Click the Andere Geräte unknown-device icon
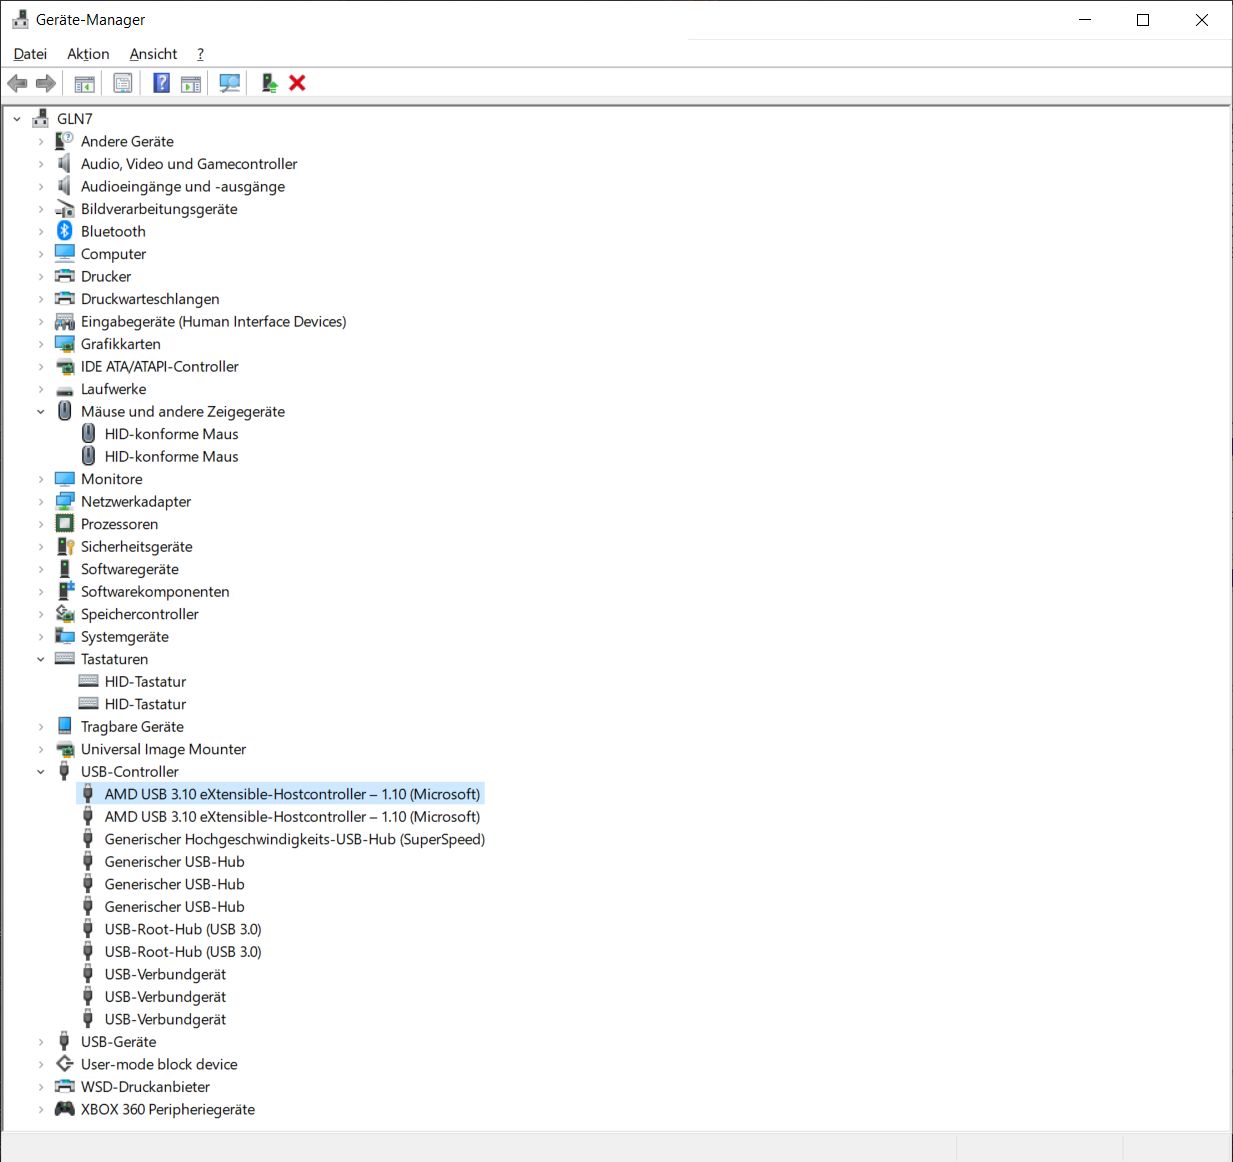This screenshot has height=1162, width=1233. (65, 141)
